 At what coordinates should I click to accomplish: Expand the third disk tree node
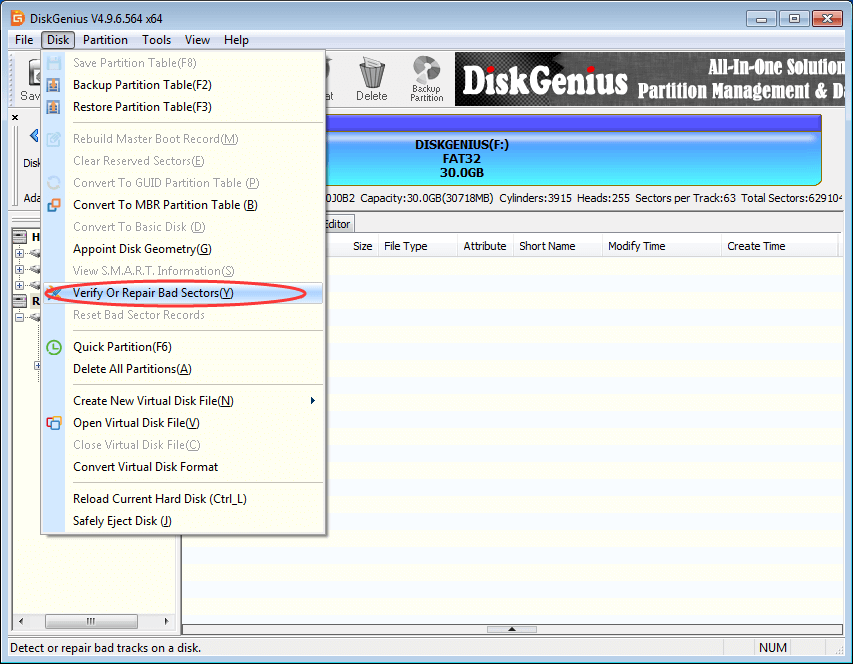pos(20,285)
